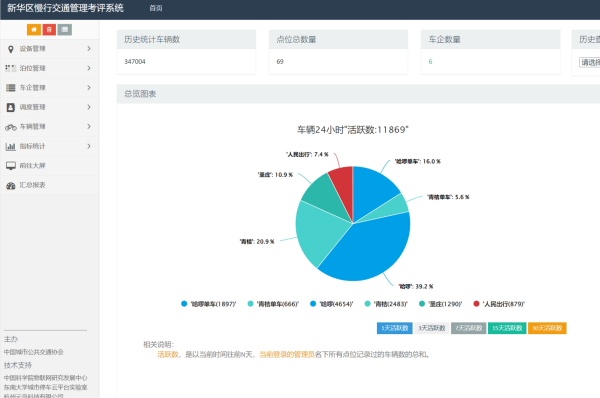The width and height of the screenshot is (600, 398).
Task: Click the dashboard gauge icon for 汇总报表
Action: [11, 186]
